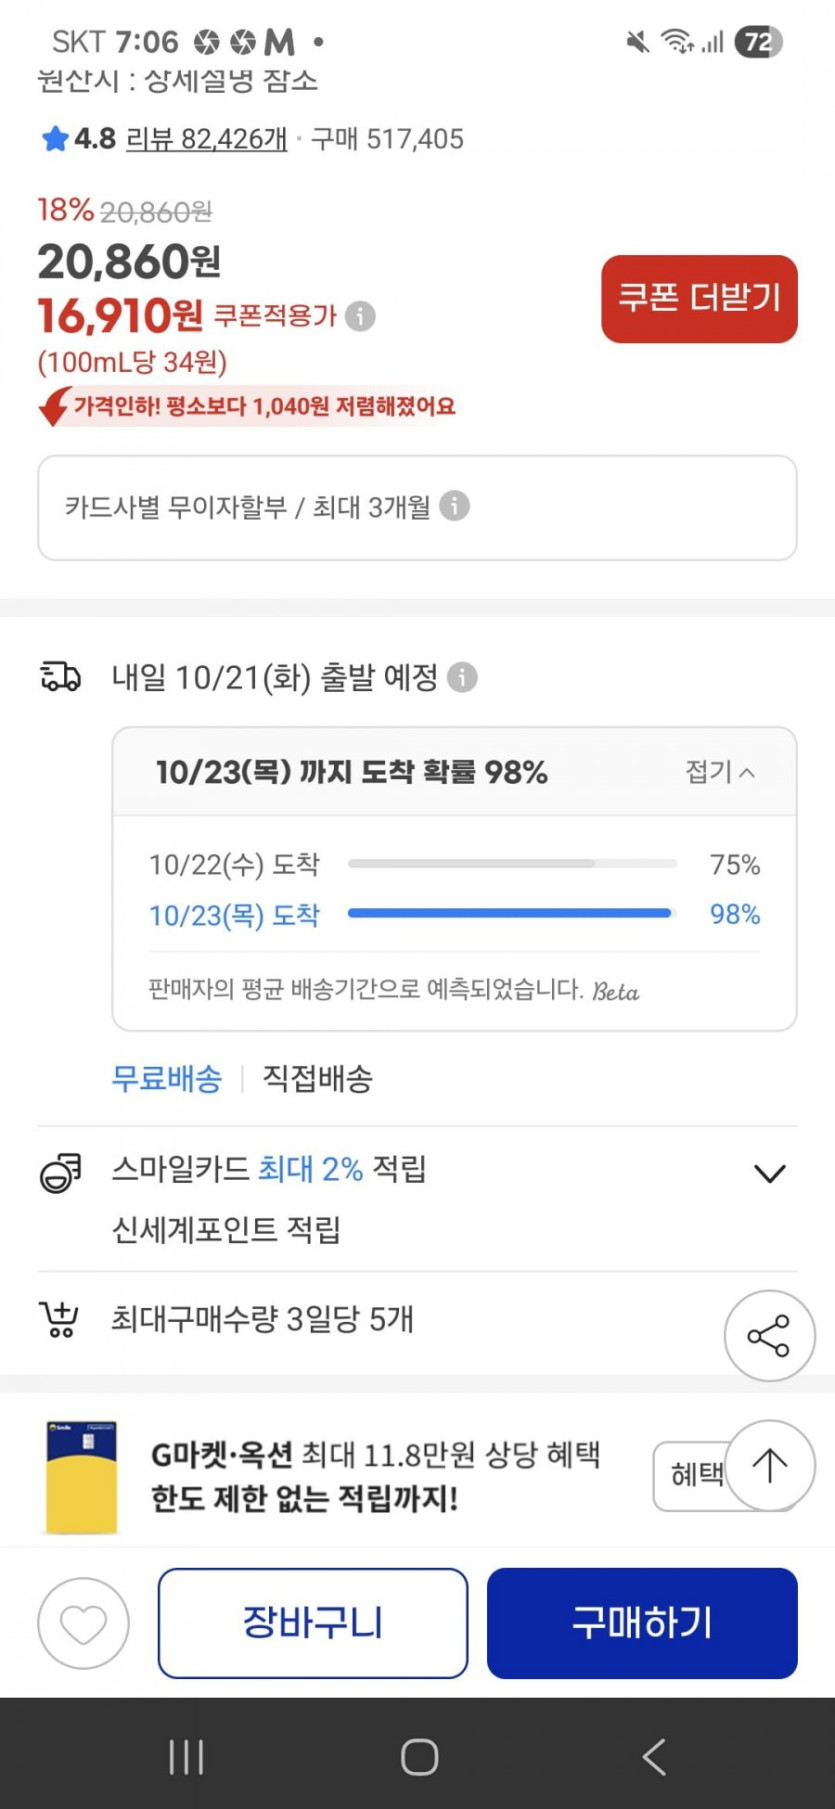Screen dimensions: 835x1809
Task: Tap the 무료배송 shipping link
Action: pos(167,1078)
